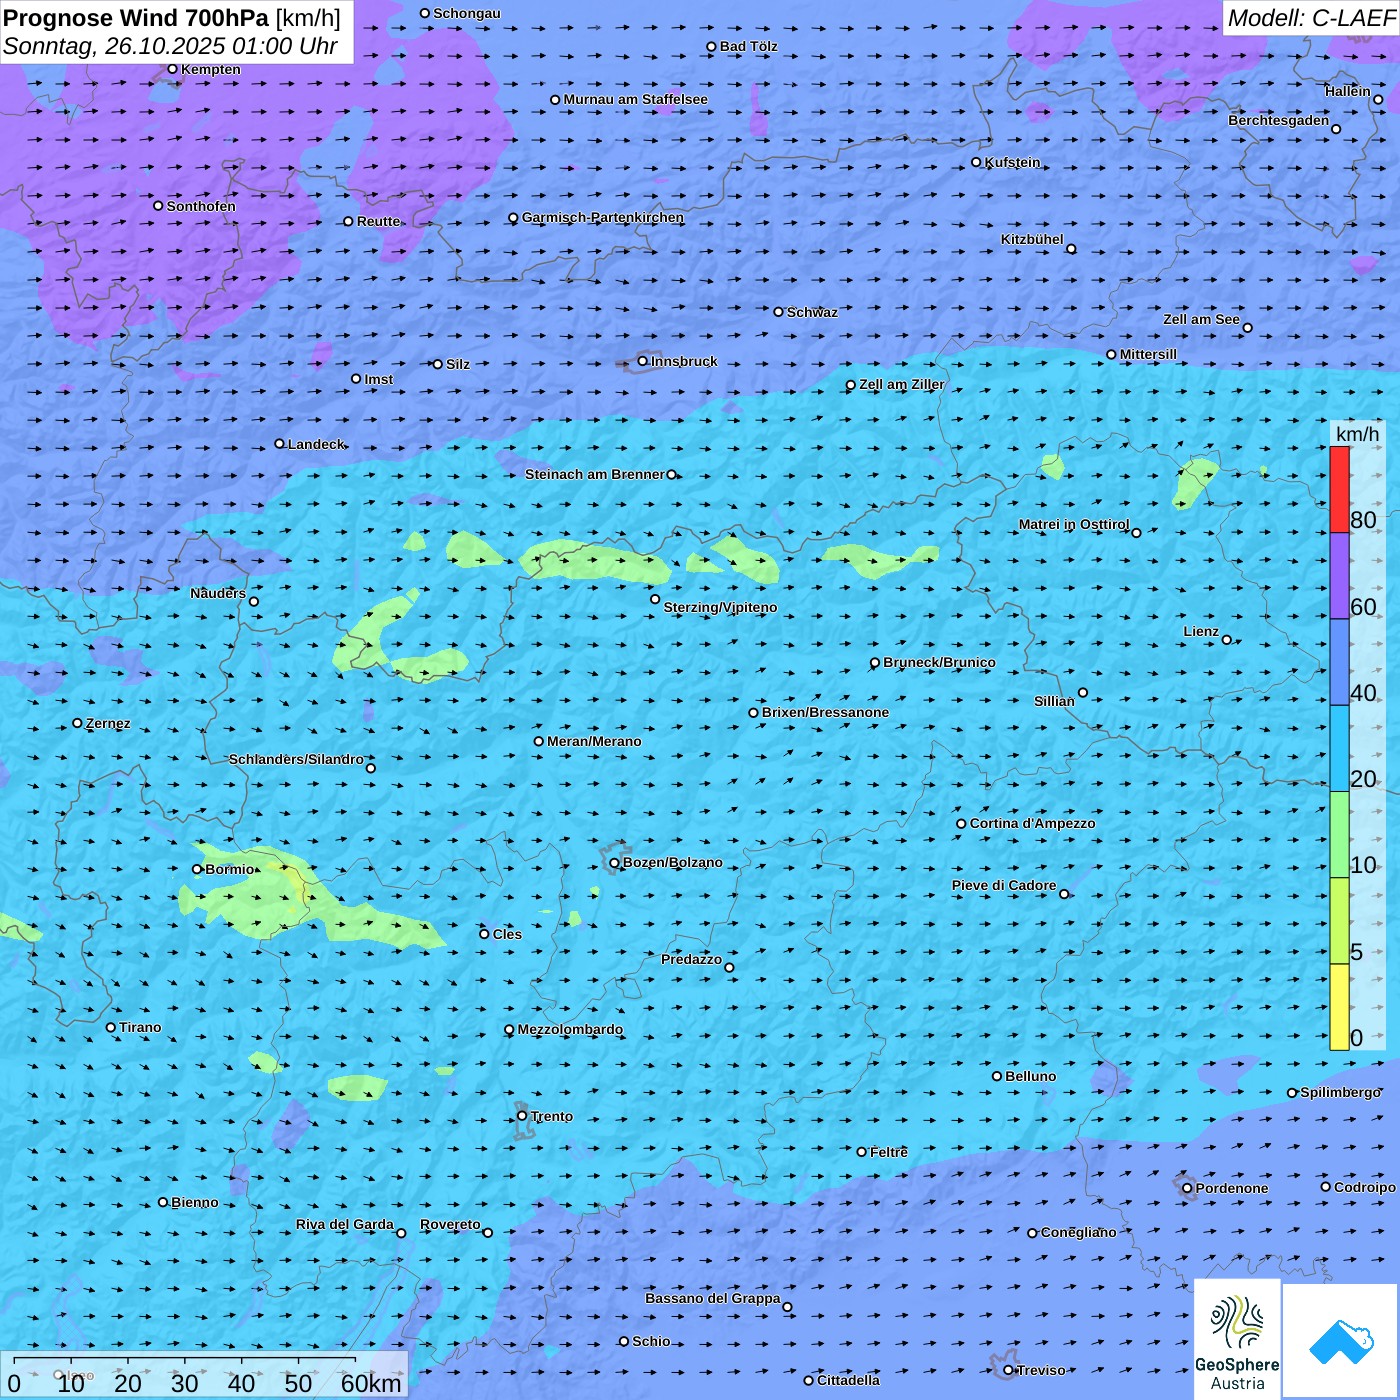This screenshot has width=1400, height=1400.
Task: Click the red 80 km/h legend color
Action: 1339,489
